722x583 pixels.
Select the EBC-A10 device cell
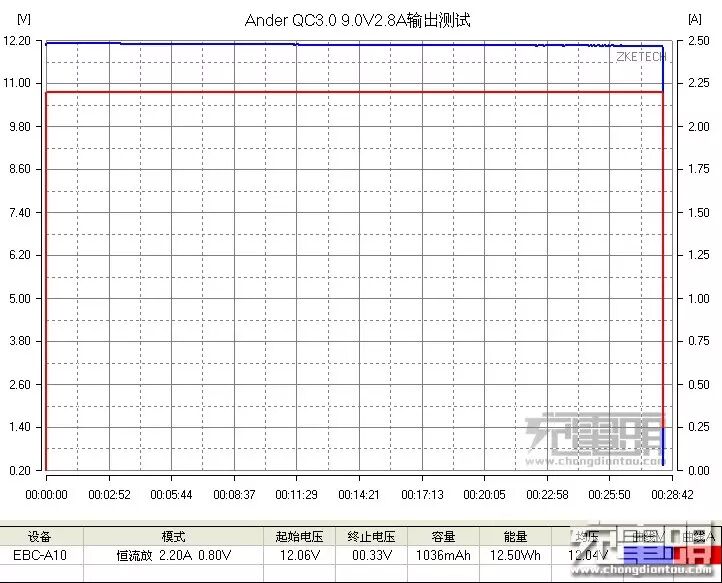pyautogui.click(x=40, y=555)
